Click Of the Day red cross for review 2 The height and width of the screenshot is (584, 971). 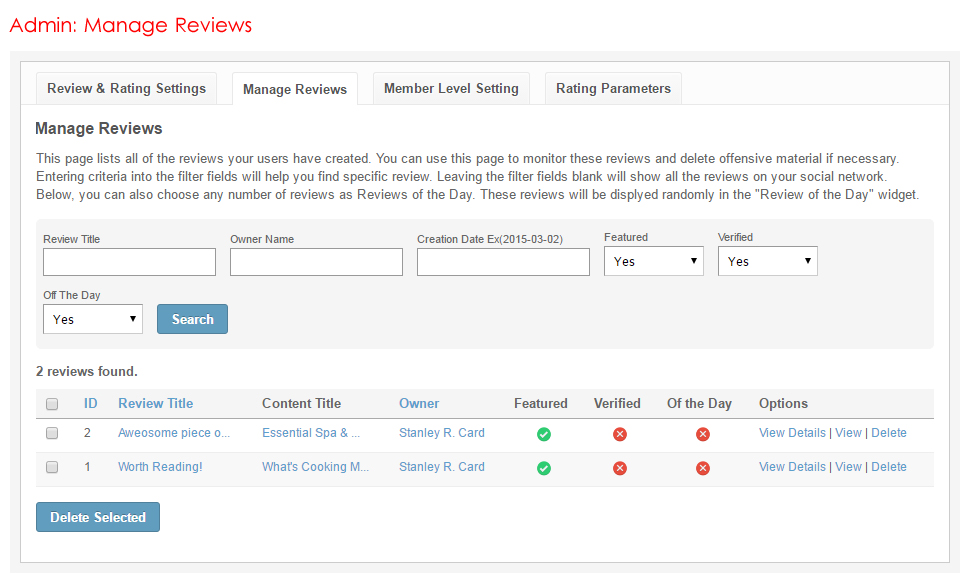[x=702, y=434]
